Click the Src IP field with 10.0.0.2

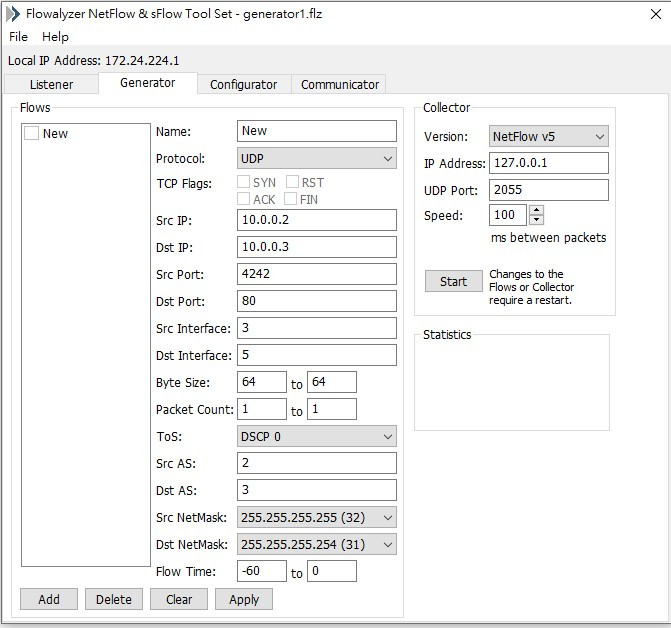click(317, 220)
